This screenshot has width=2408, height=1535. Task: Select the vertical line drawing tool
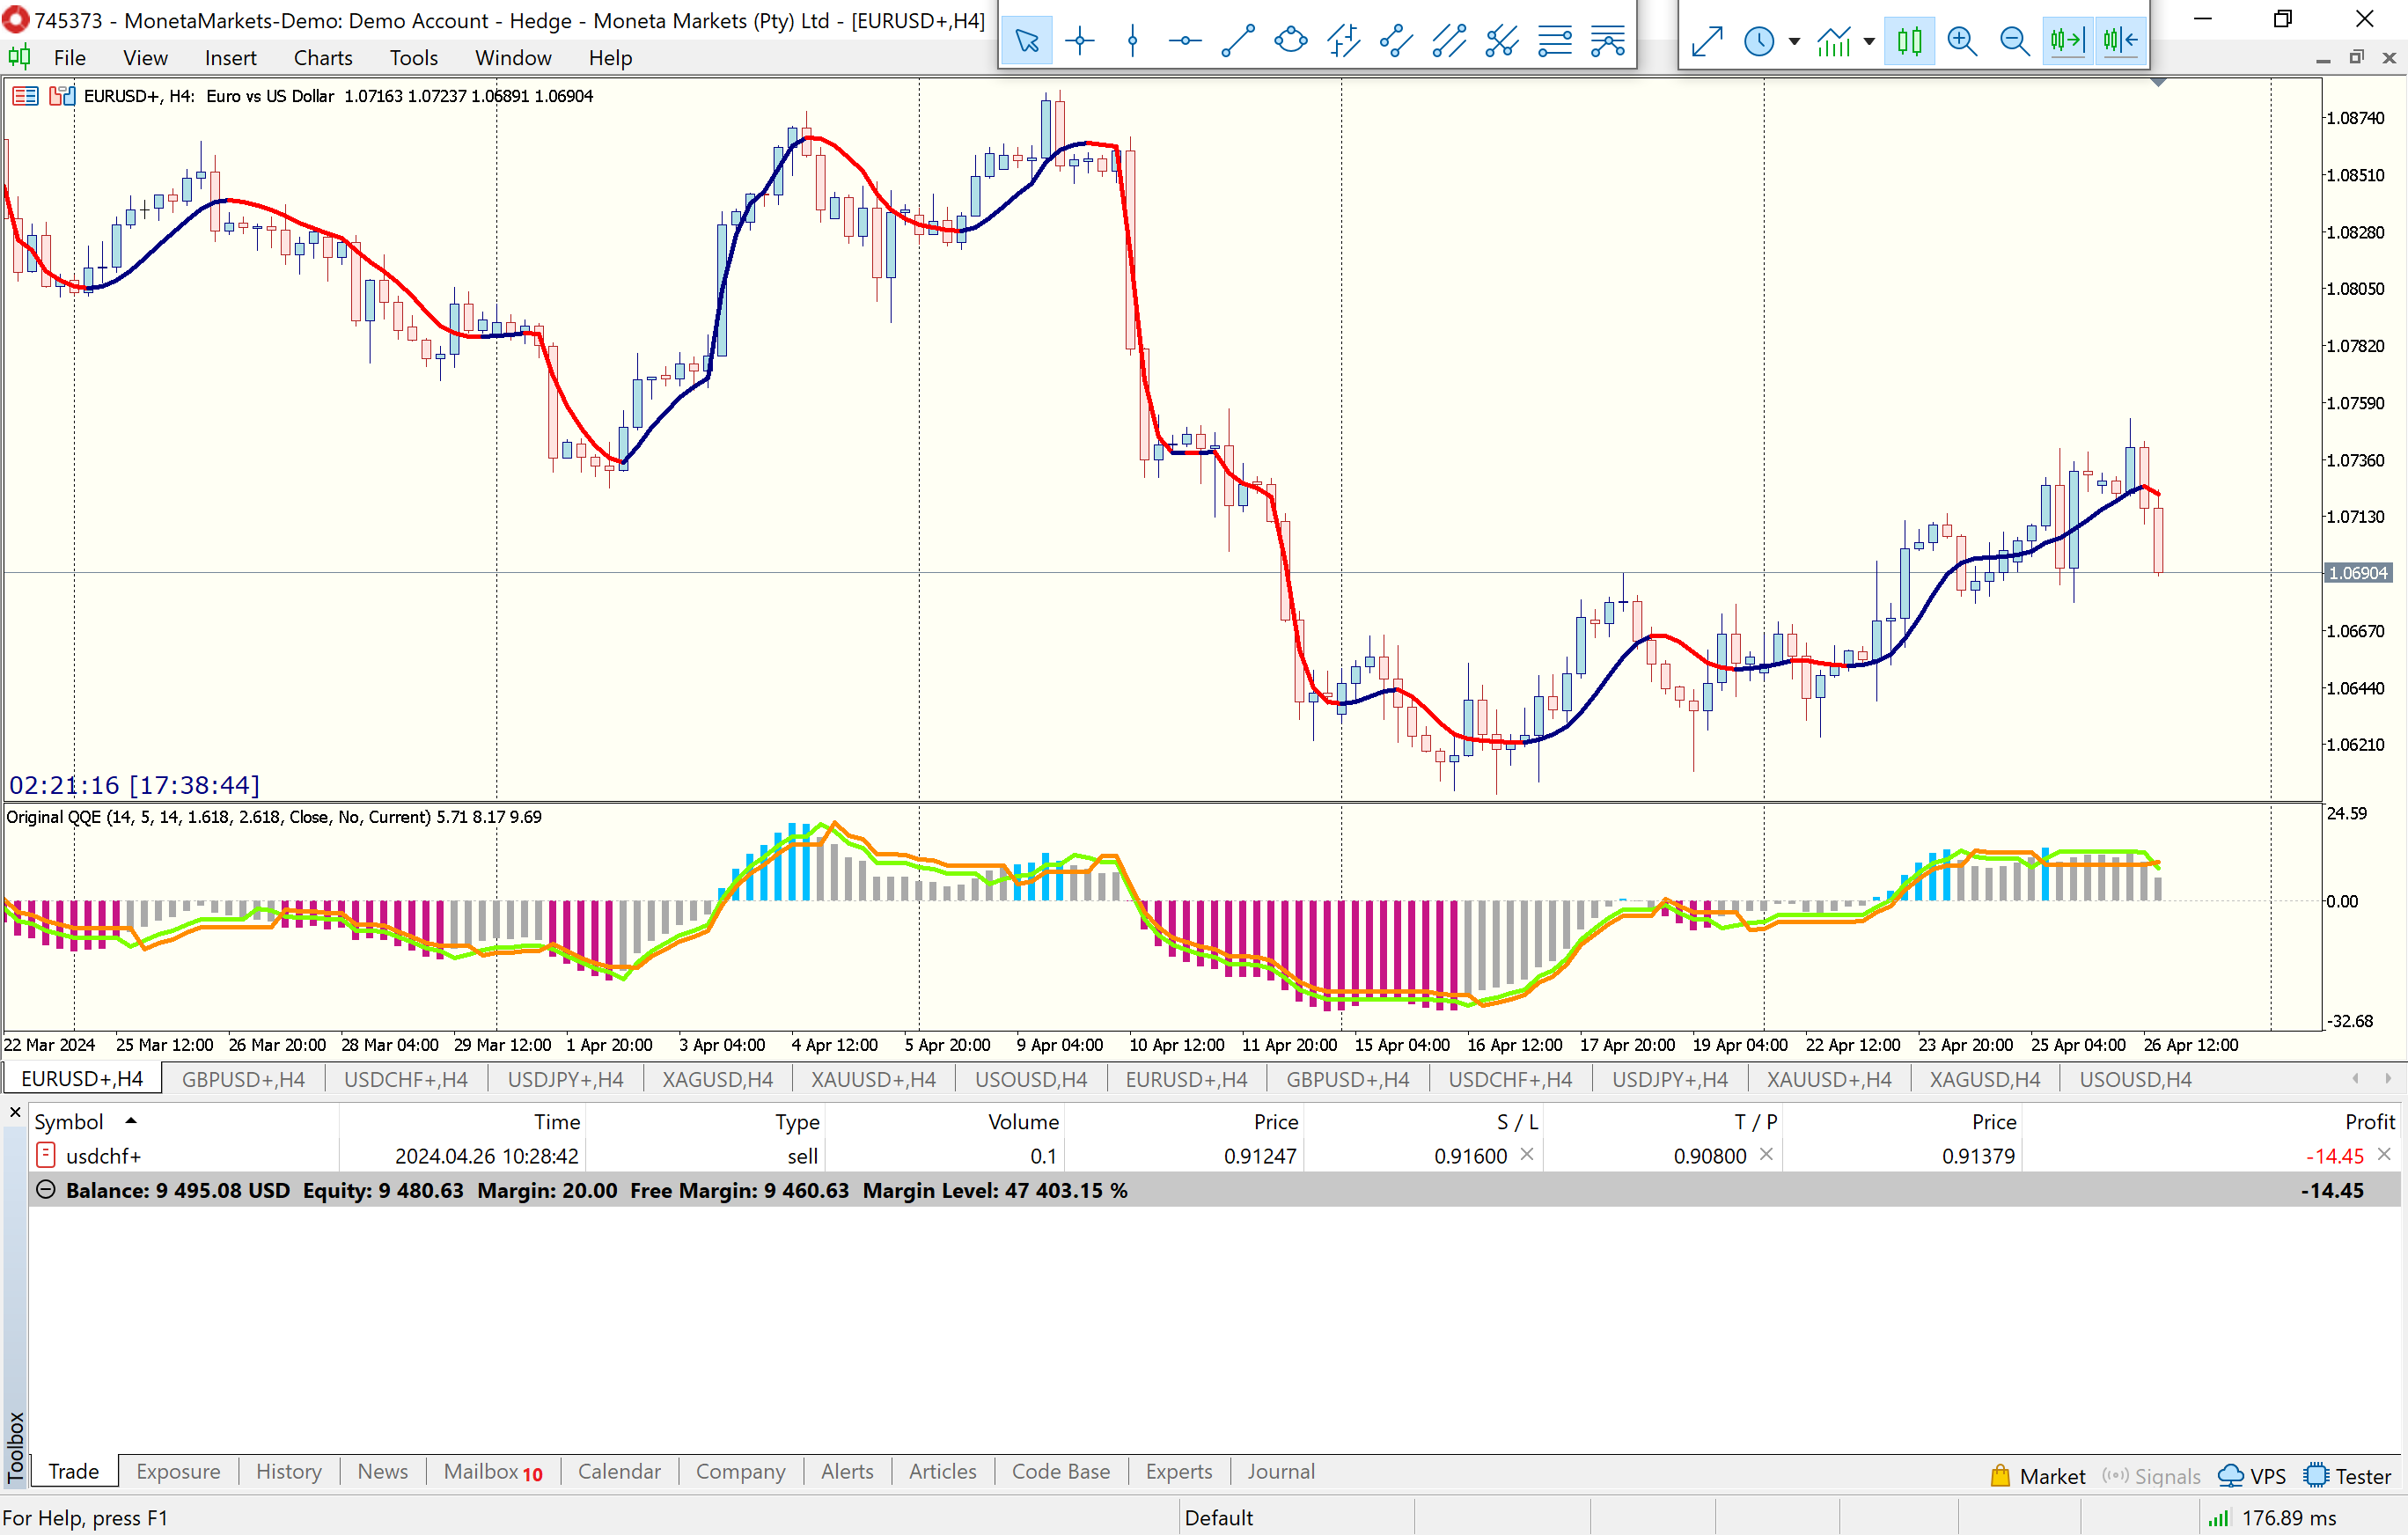tap(1132, 41)
